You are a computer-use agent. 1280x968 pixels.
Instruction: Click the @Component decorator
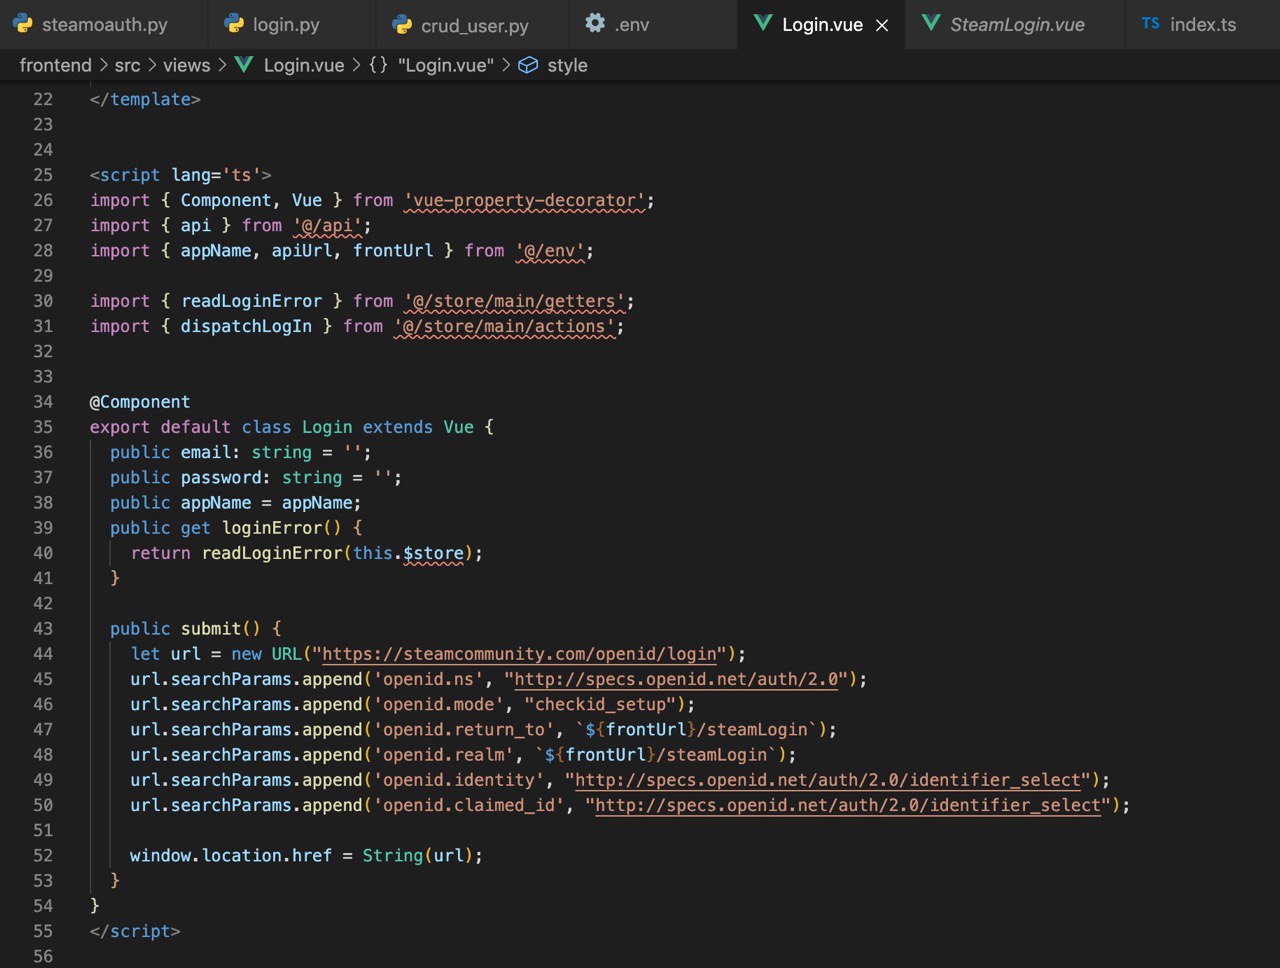[140, 402]
